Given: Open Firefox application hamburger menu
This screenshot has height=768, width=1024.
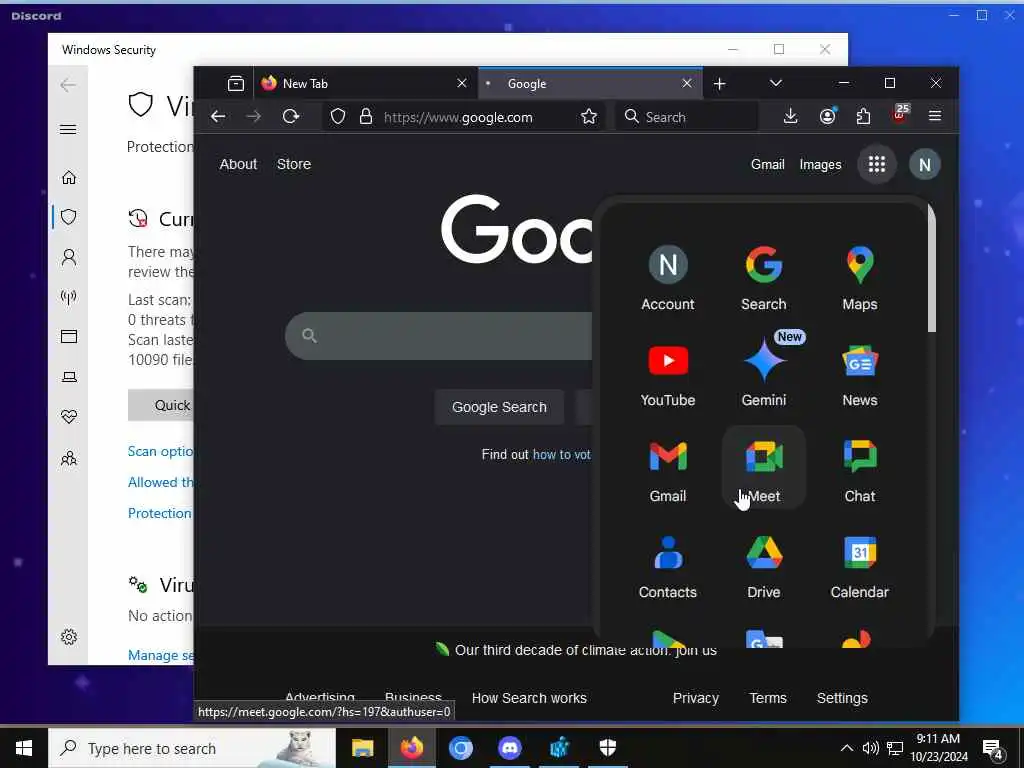Looking at the screenshot, I should click(935, 116).
